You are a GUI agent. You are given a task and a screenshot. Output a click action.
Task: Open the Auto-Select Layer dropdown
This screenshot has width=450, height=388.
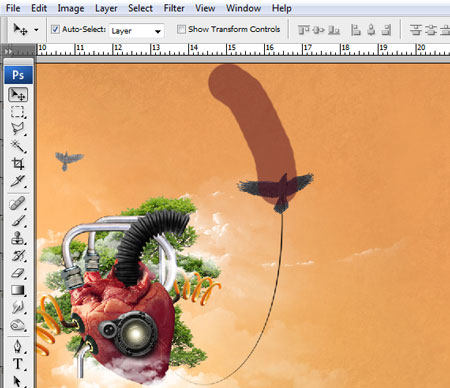[136, 31]
